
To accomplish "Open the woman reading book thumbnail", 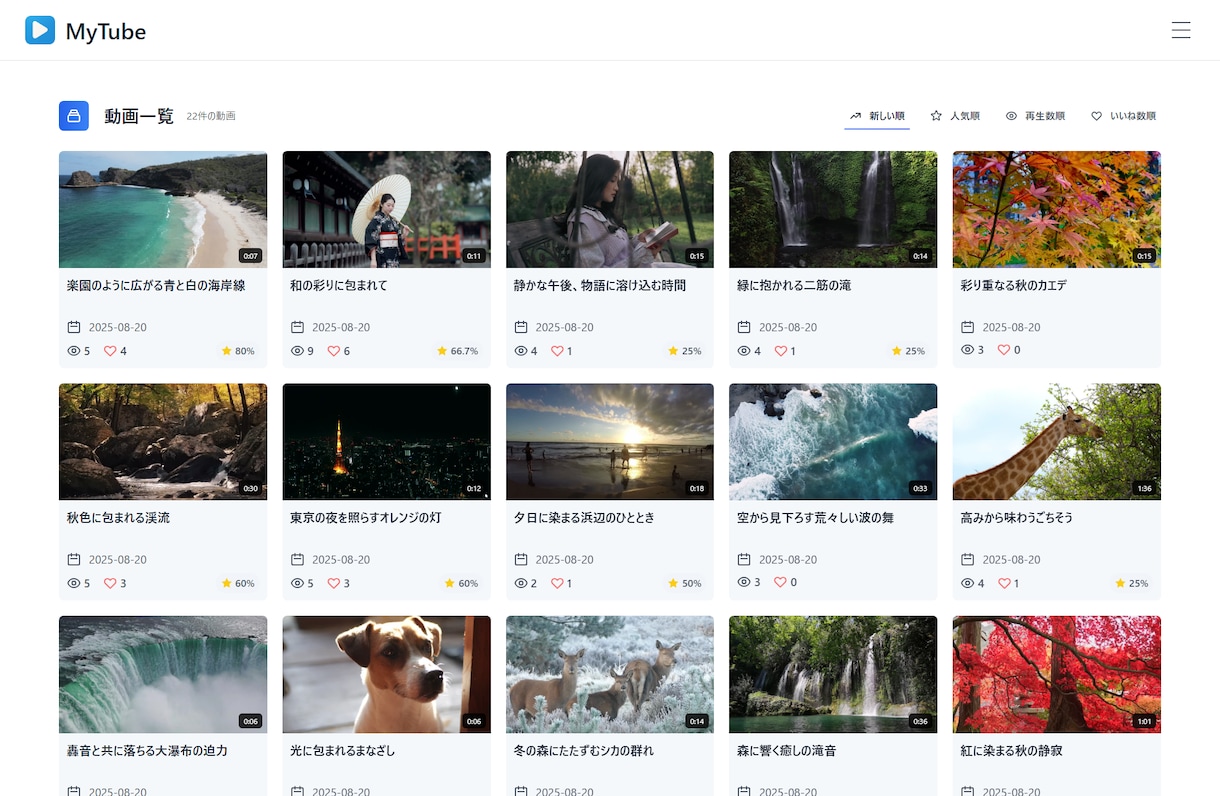I will pyautogui.click(x=610, y=209).
